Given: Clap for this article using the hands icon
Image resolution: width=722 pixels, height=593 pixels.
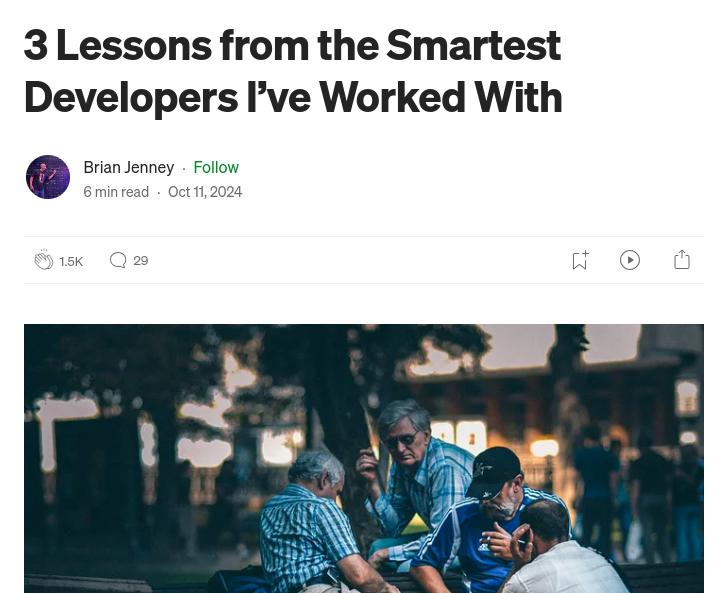Looking at the screenshot, I should click(x=44, y=260).
